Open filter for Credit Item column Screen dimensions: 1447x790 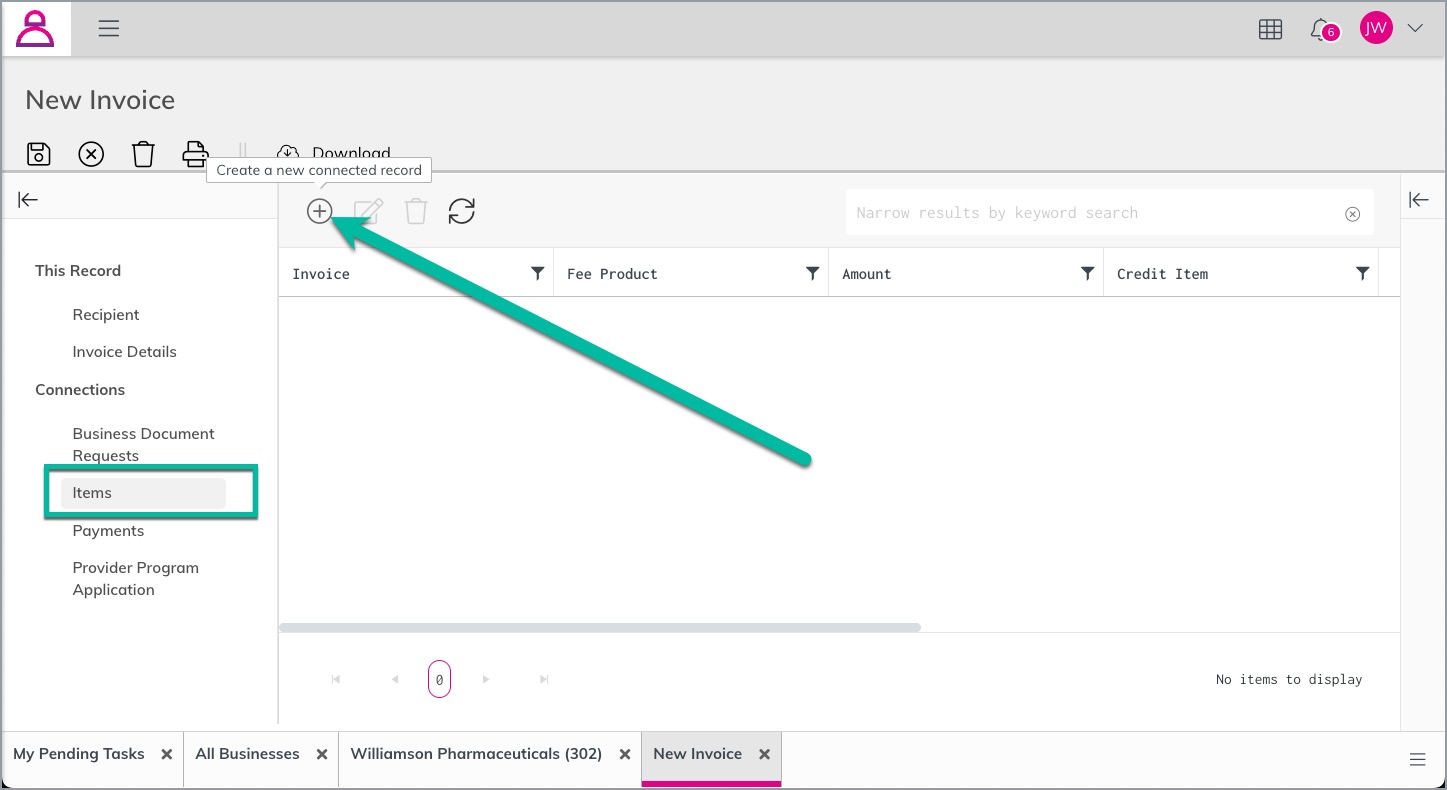pyautogui.click(x=1362, y=273)
